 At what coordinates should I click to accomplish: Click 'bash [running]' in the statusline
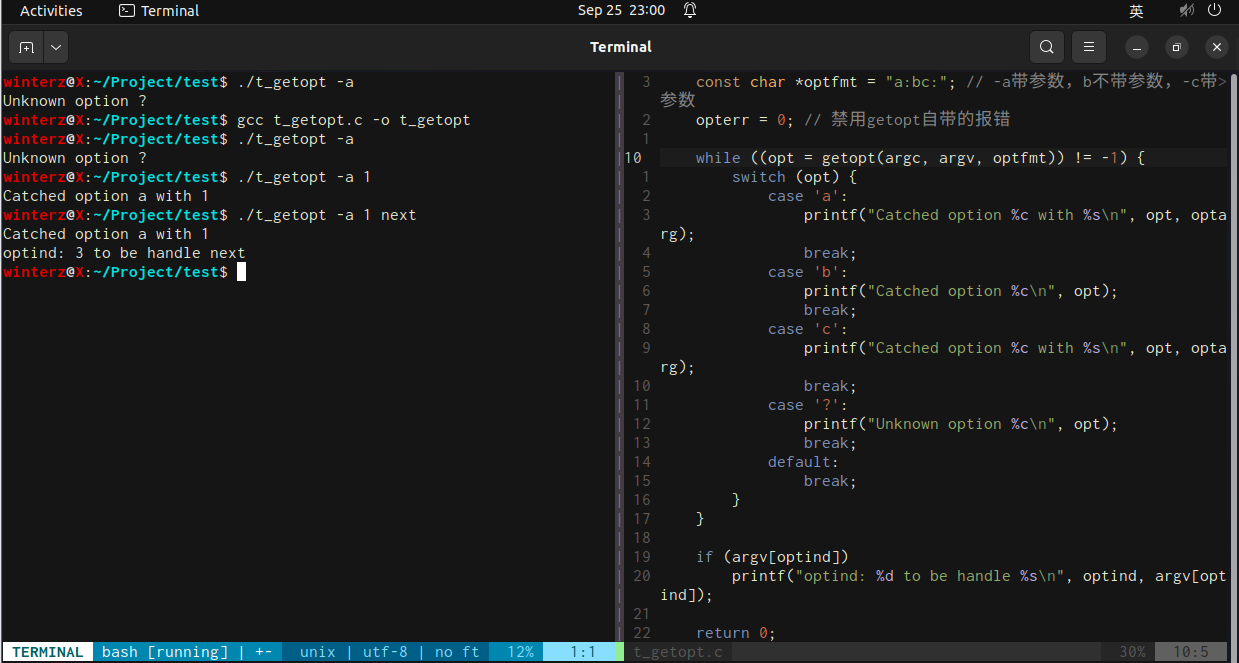[x=164, y=652]
